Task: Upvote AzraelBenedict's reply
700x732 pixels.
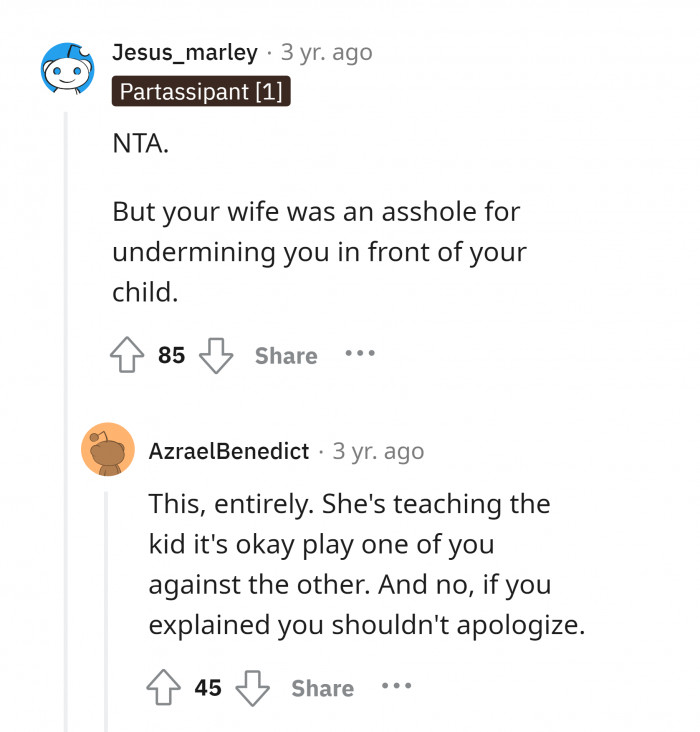Action: coord(164,688)
